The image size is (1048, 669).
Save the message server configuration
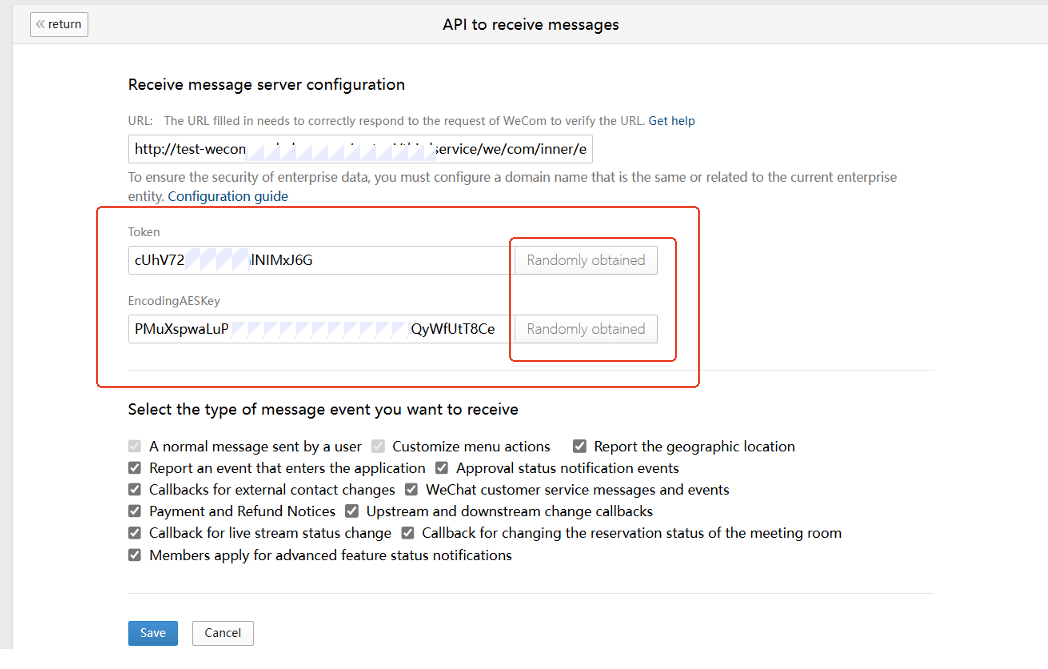pos(153,633)
